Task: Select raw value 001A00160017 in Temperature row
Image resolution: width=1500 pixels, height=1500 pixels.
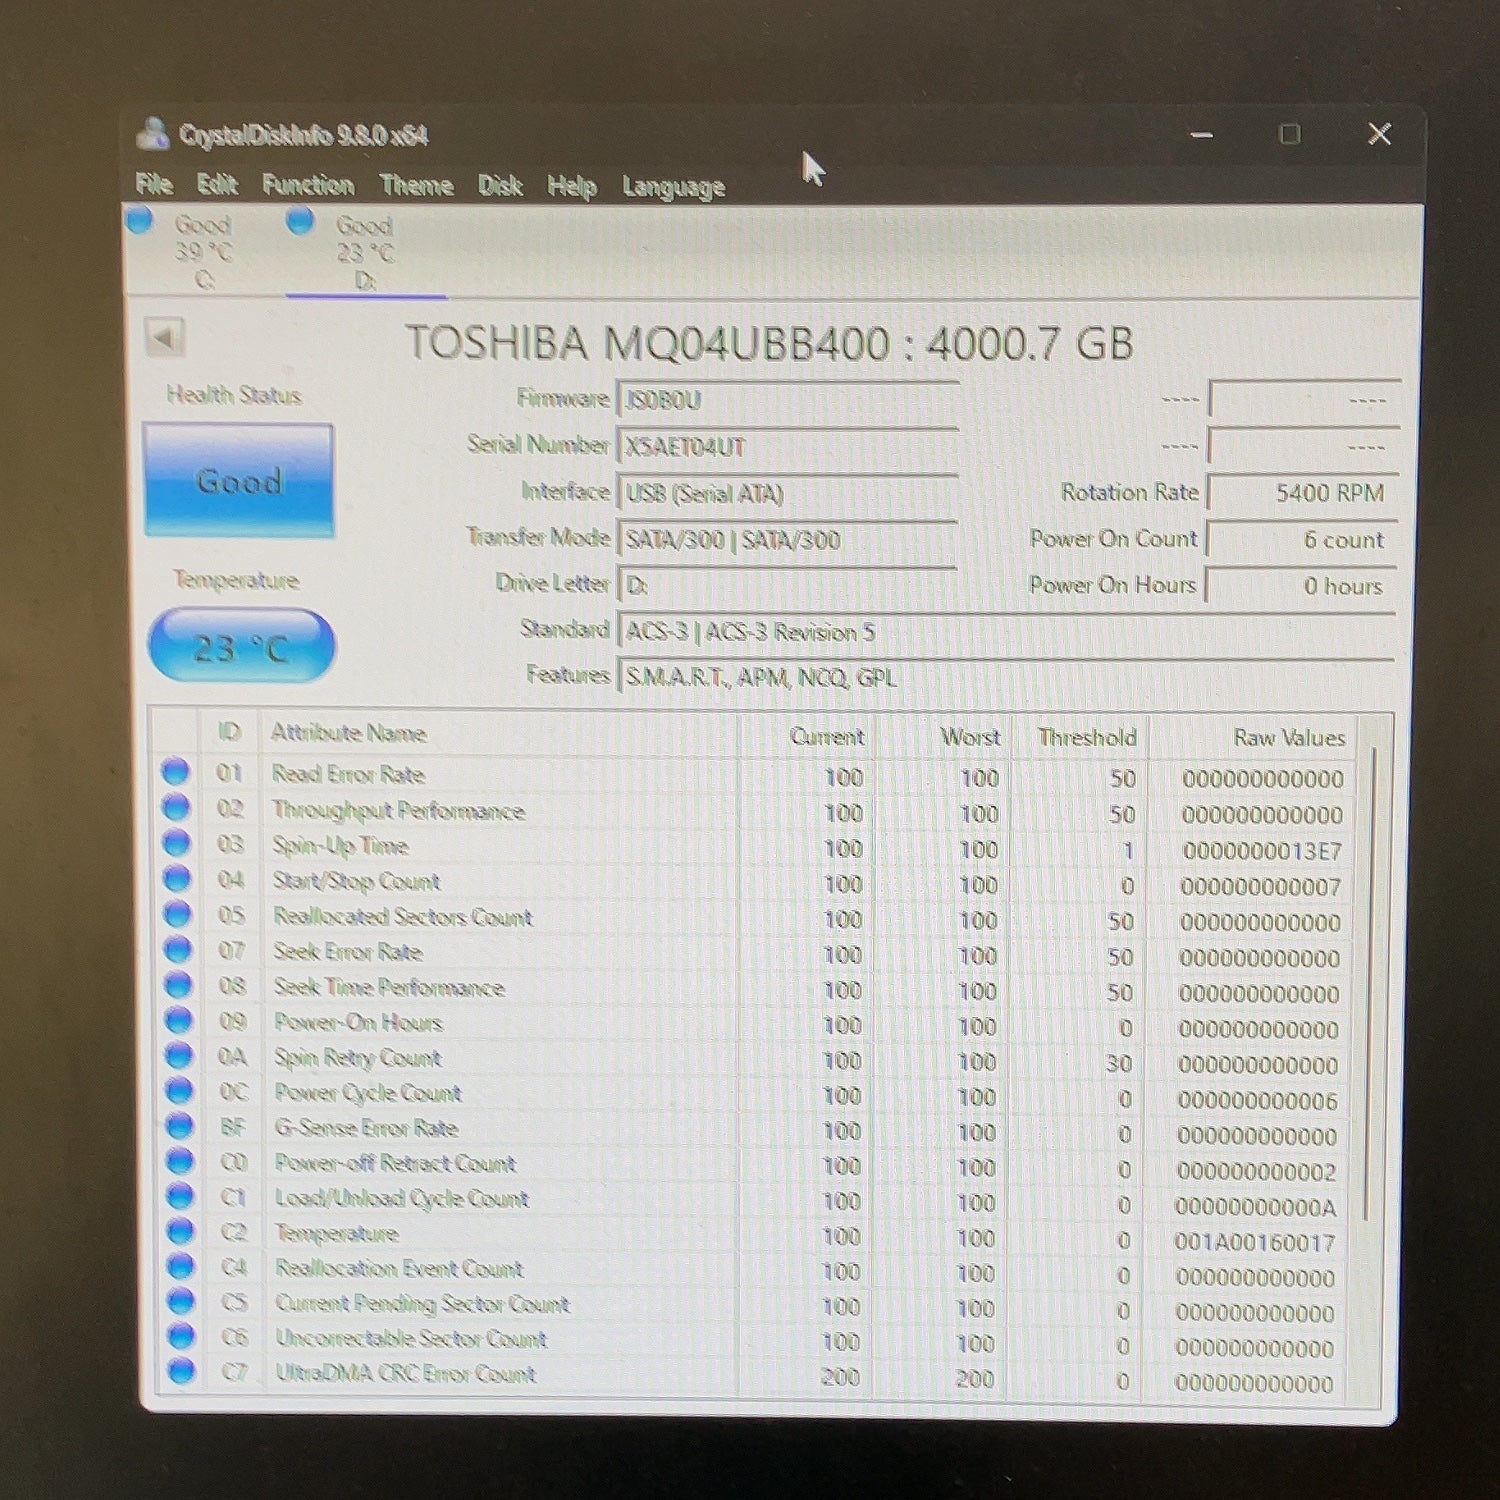Action: (1255, 1242)
